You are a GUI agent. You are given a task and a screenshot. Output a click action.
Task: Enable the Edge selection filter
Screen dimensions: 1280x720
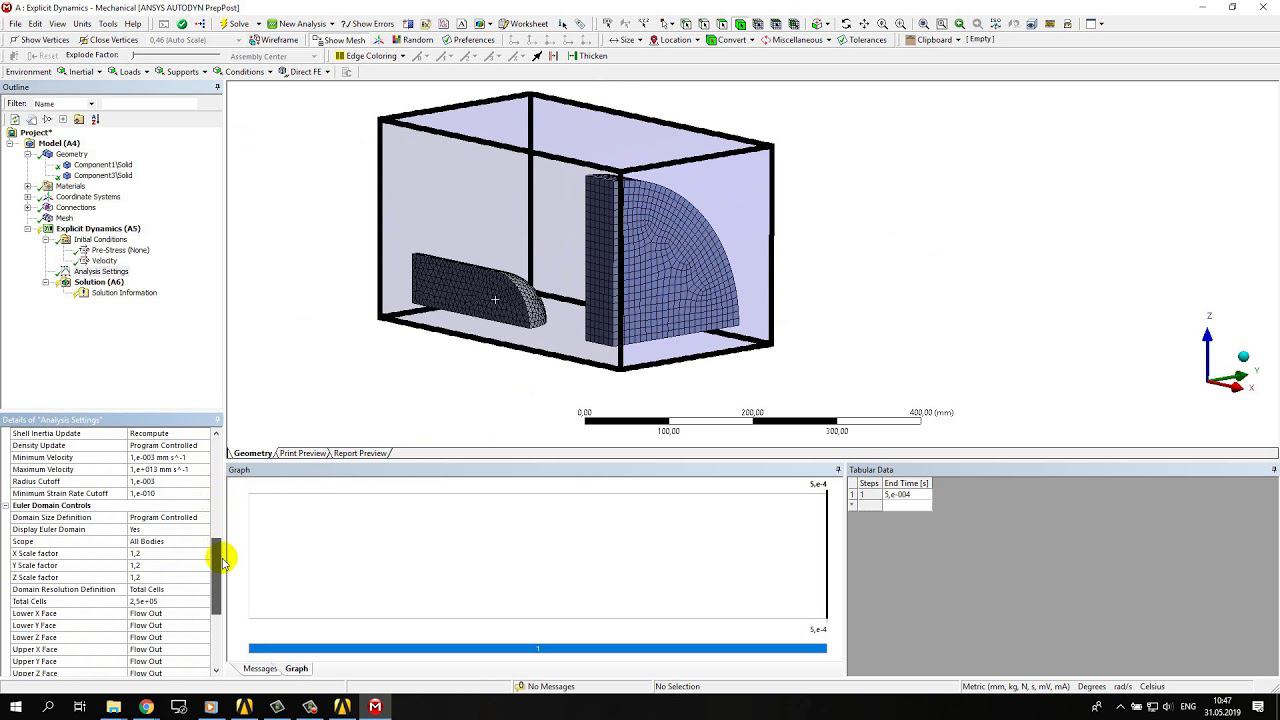point(703,24)
